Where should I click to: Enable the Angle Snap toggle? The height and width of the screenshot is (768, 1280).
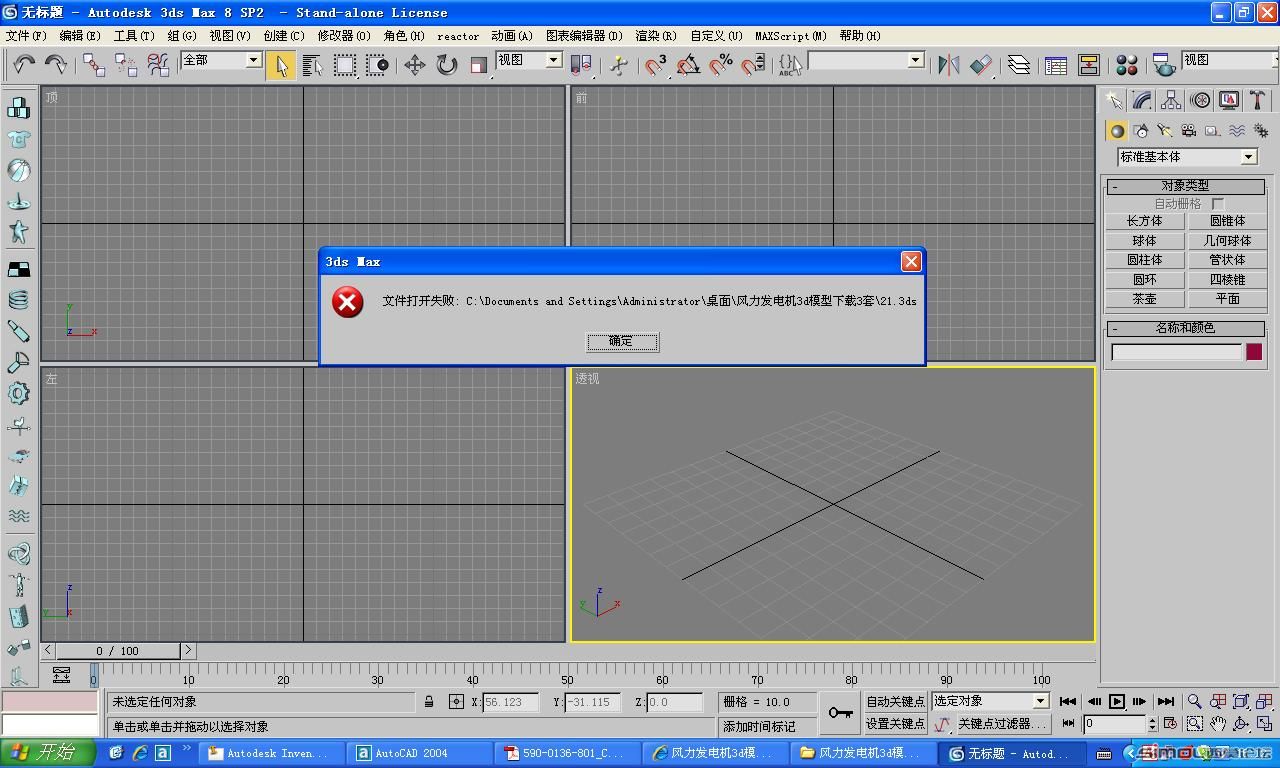click(688, 65)
